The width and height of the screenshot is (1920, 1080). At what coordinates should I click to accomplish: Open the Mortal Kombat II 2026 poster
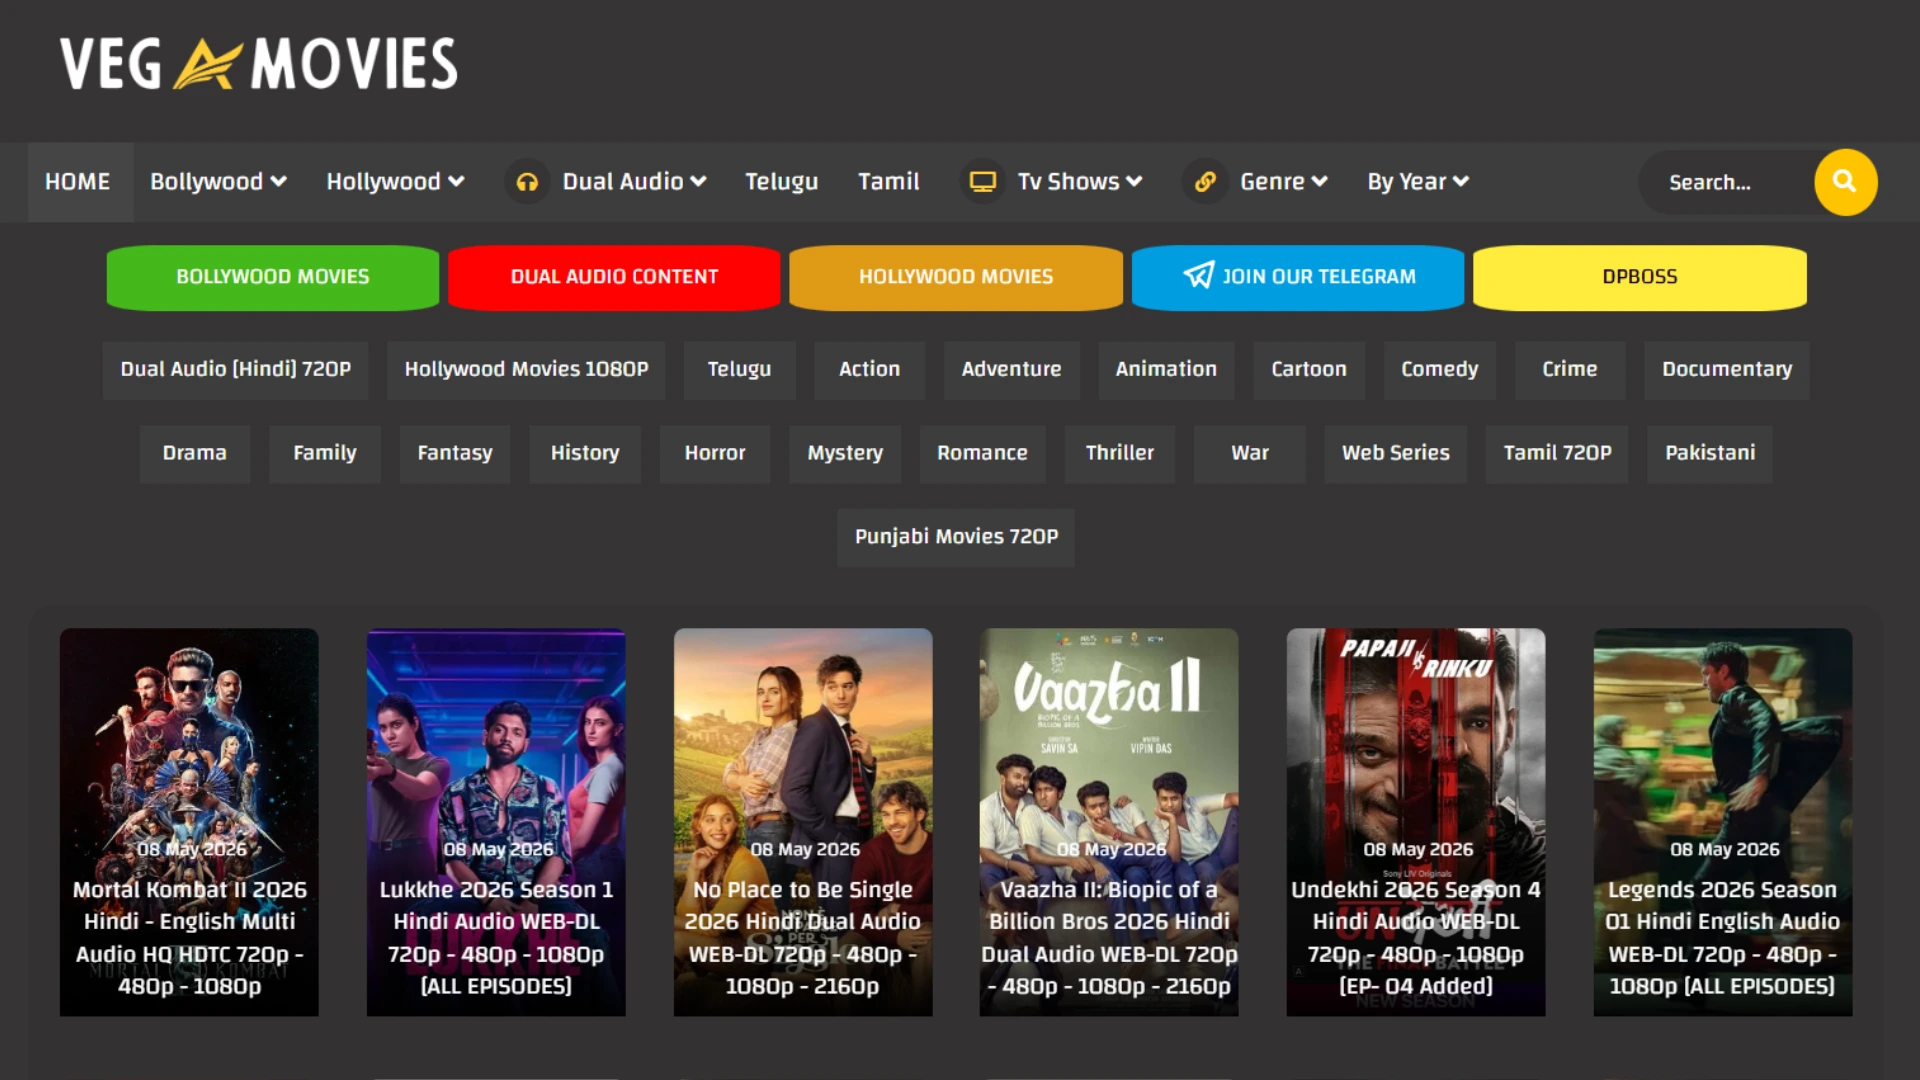(189, 822)
